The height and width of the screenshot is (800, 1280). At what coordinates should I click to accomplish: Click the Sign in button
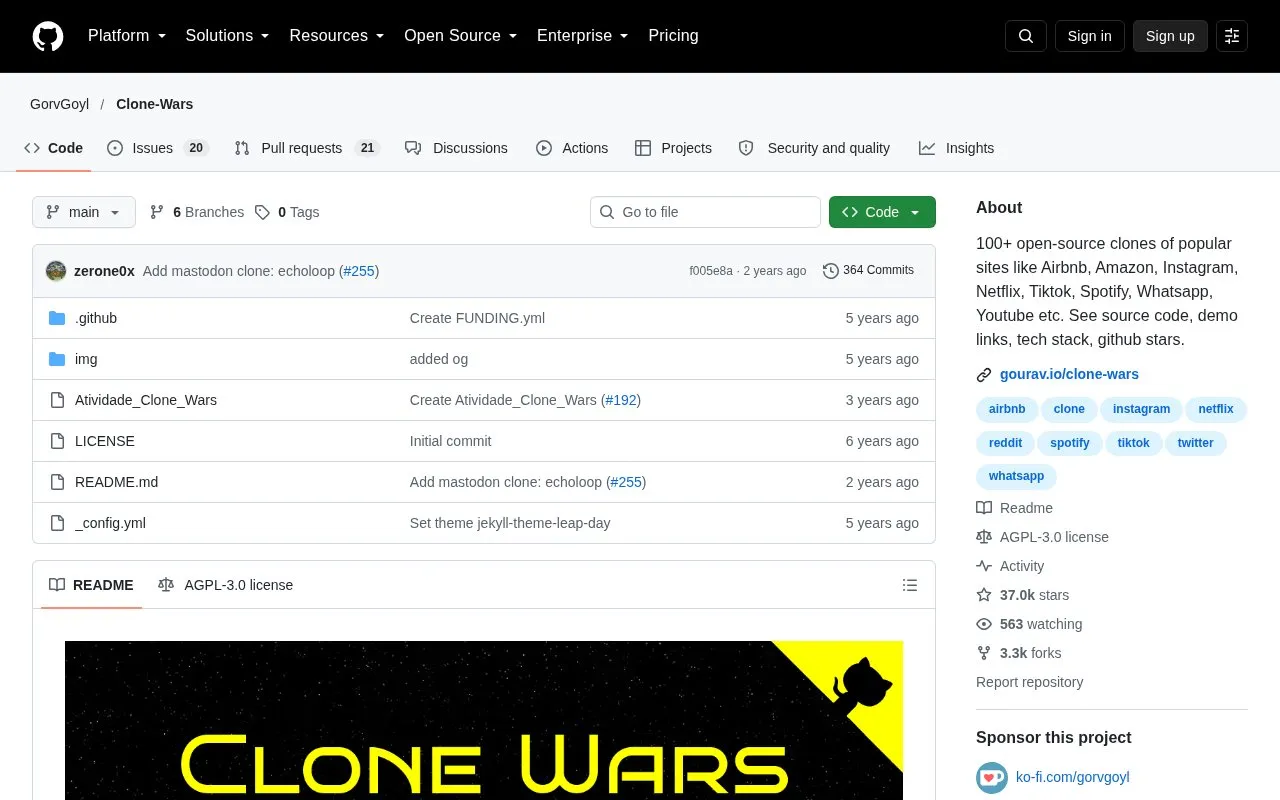pos(1089,36)
